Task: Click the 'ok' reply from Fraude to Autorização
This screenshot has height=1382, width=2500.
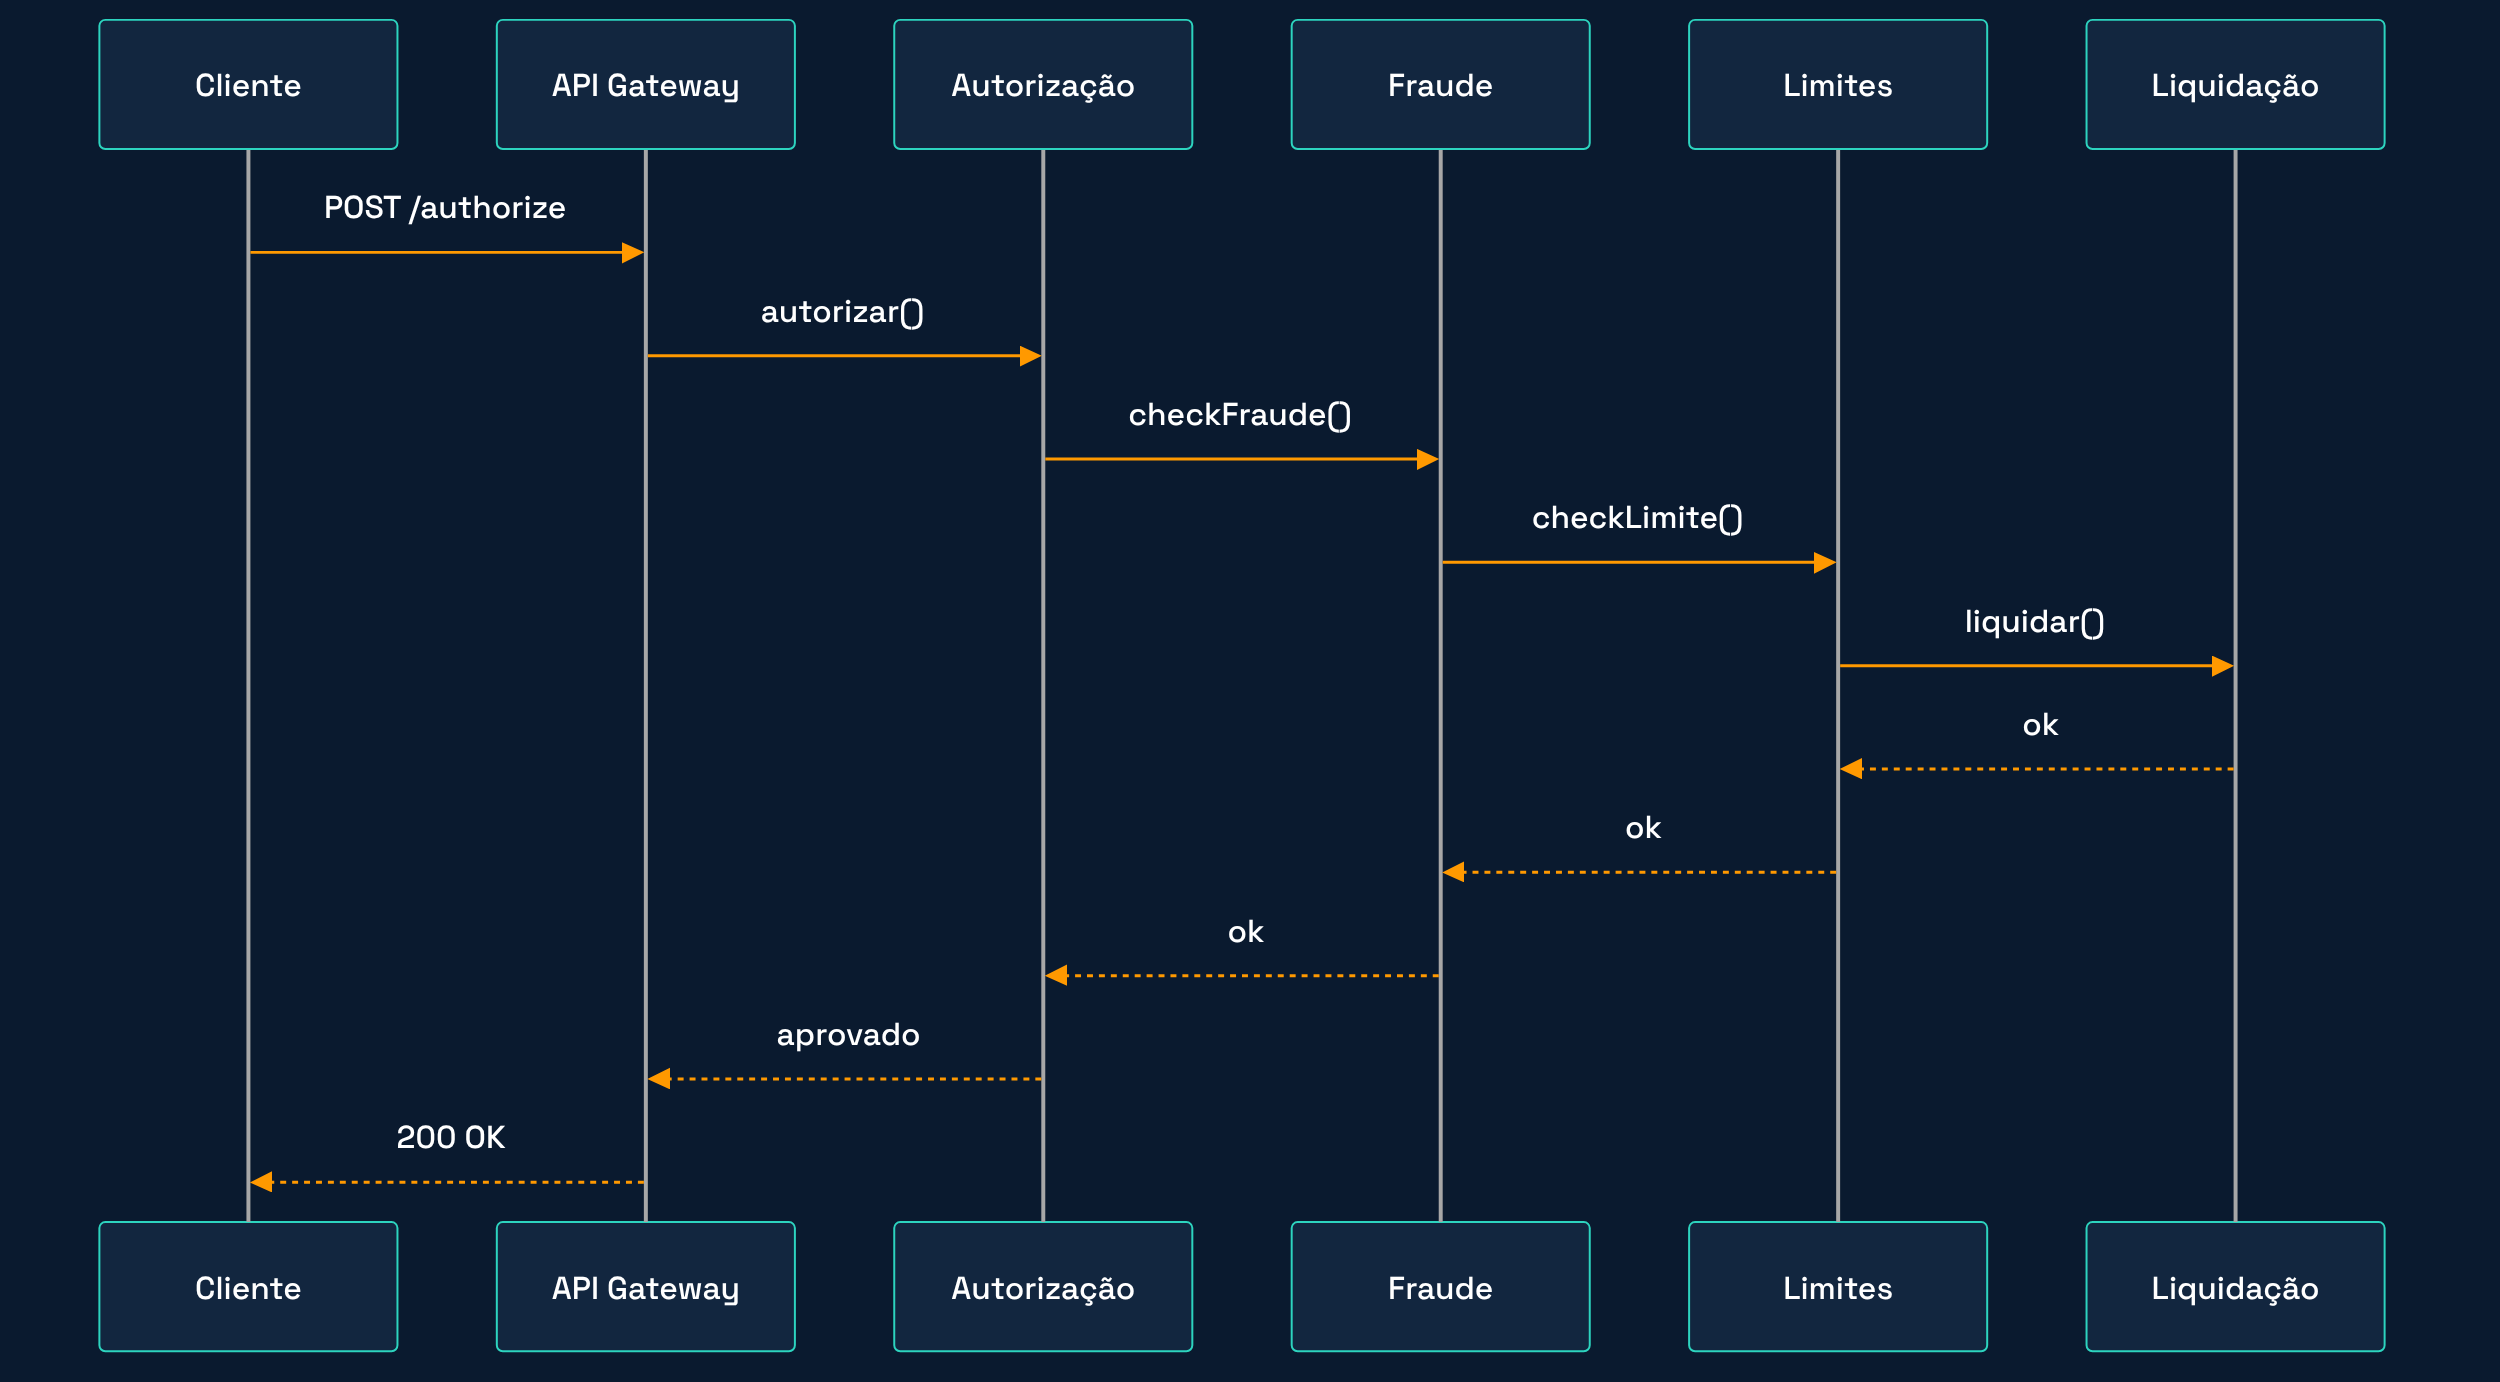Action: pyautogui.click(x=1246, y=932)
